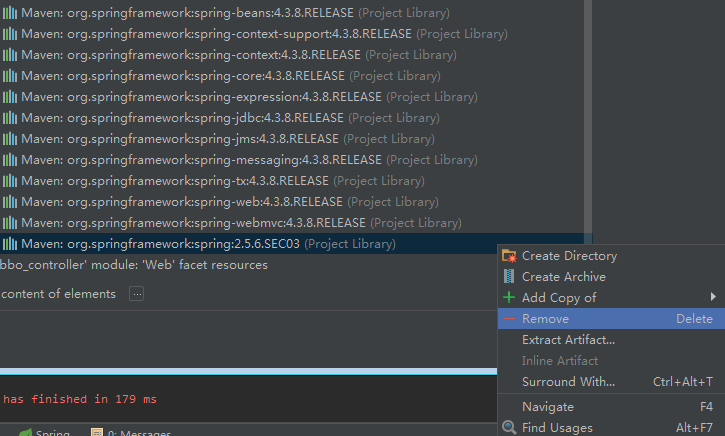Click library icon of spring-messaging row
725x436 pixels.
10,160
